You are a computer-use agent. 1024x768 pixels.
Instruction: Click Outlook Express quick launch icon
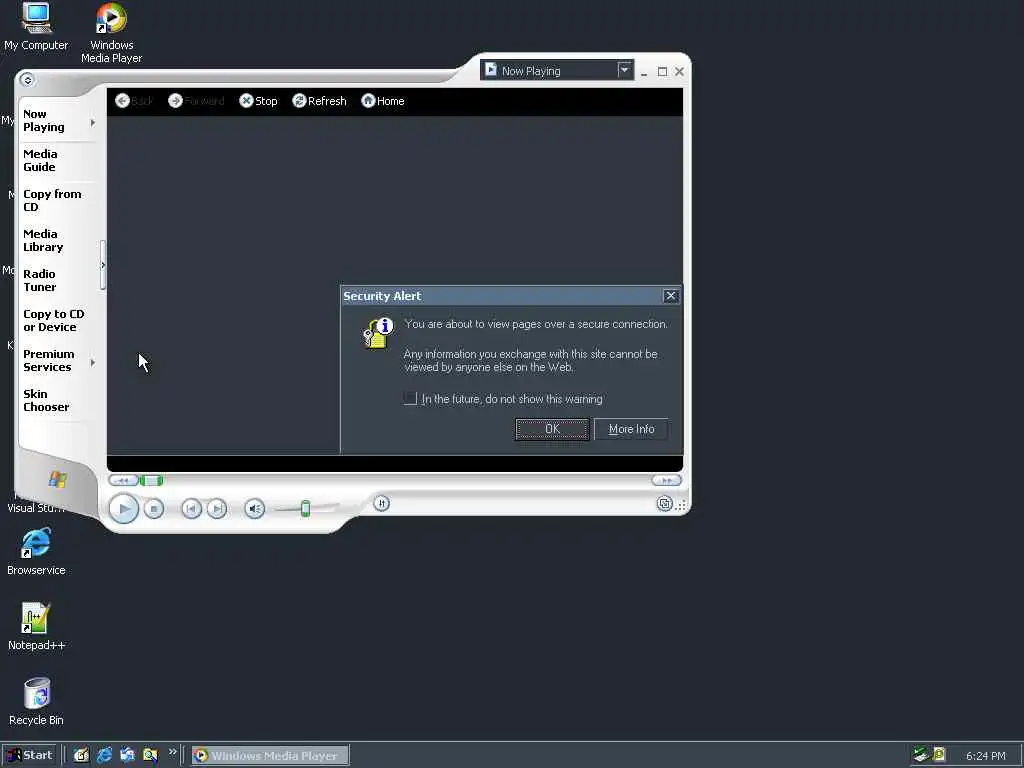pos(127,755)
